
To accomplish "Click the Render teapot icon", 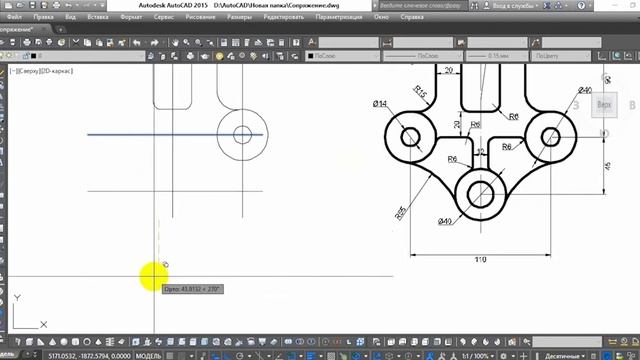I will pyautogui.click(x=204, y=56).
